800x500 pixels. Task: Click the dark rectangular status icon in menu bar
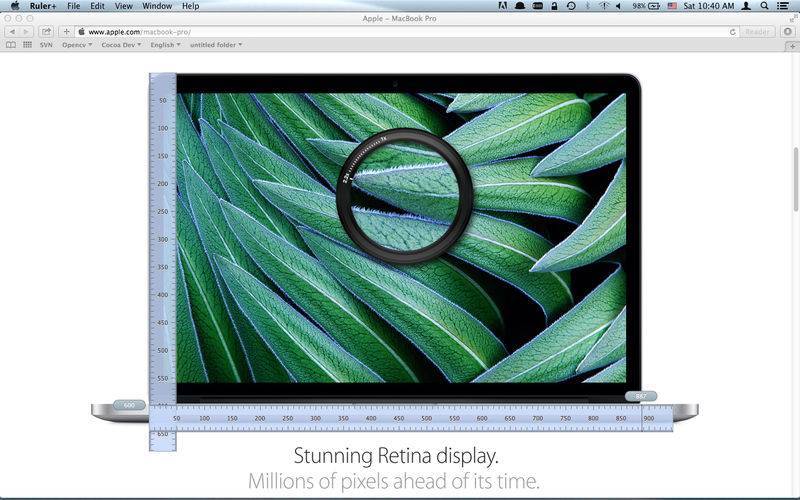pos(537,6)
